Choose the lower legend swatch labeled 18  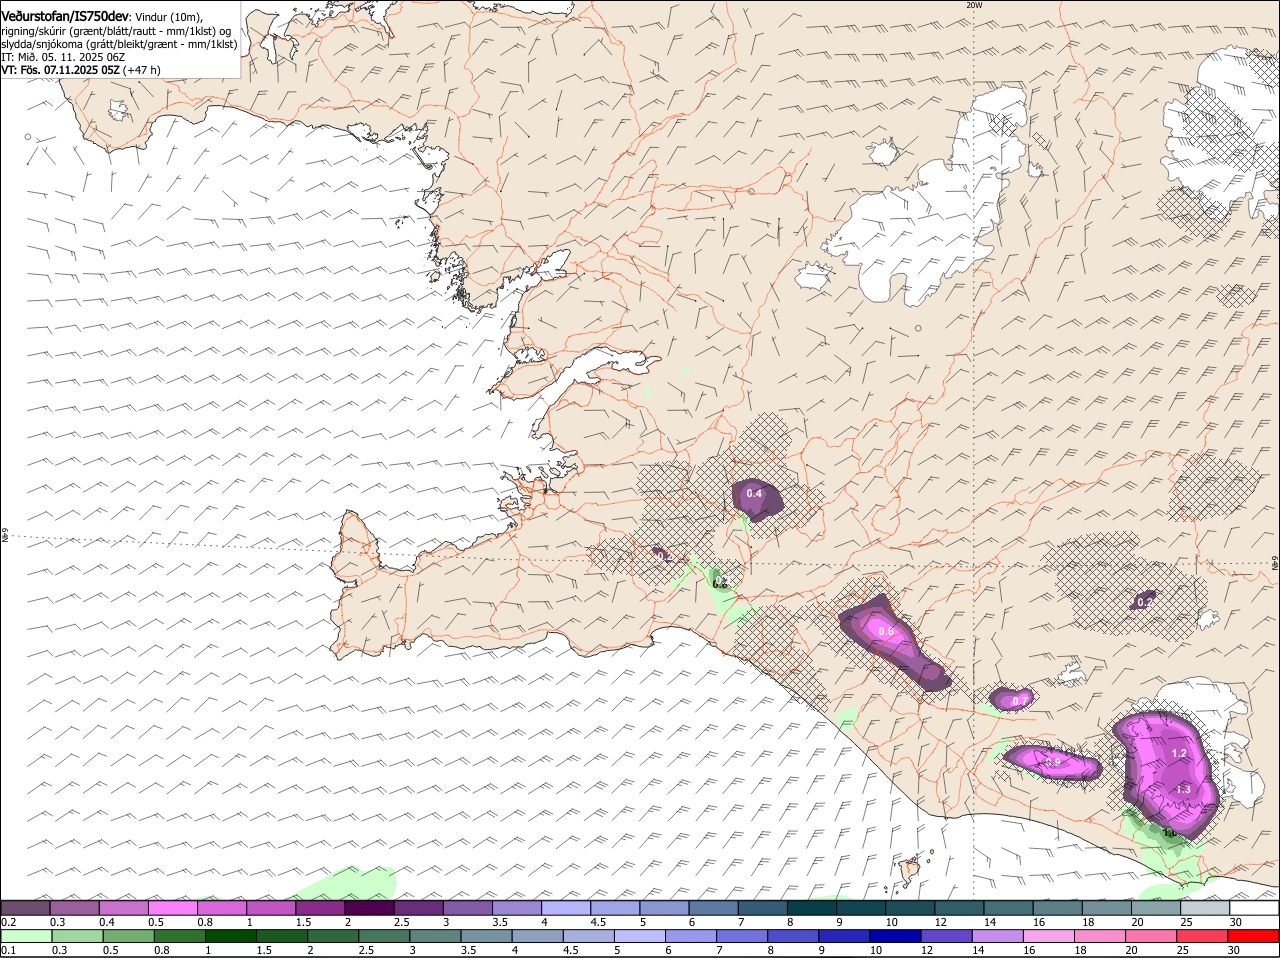point(1101,936)
